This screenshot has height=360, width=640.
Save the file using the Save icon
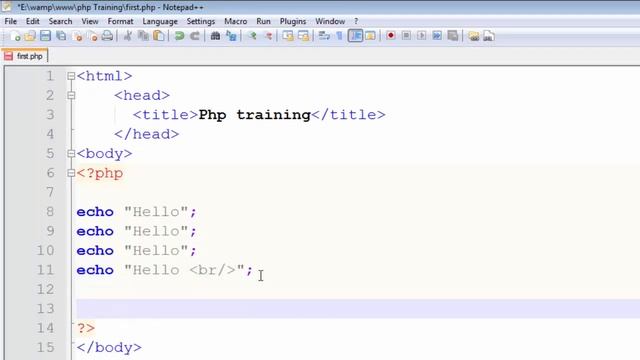(45, 36)
